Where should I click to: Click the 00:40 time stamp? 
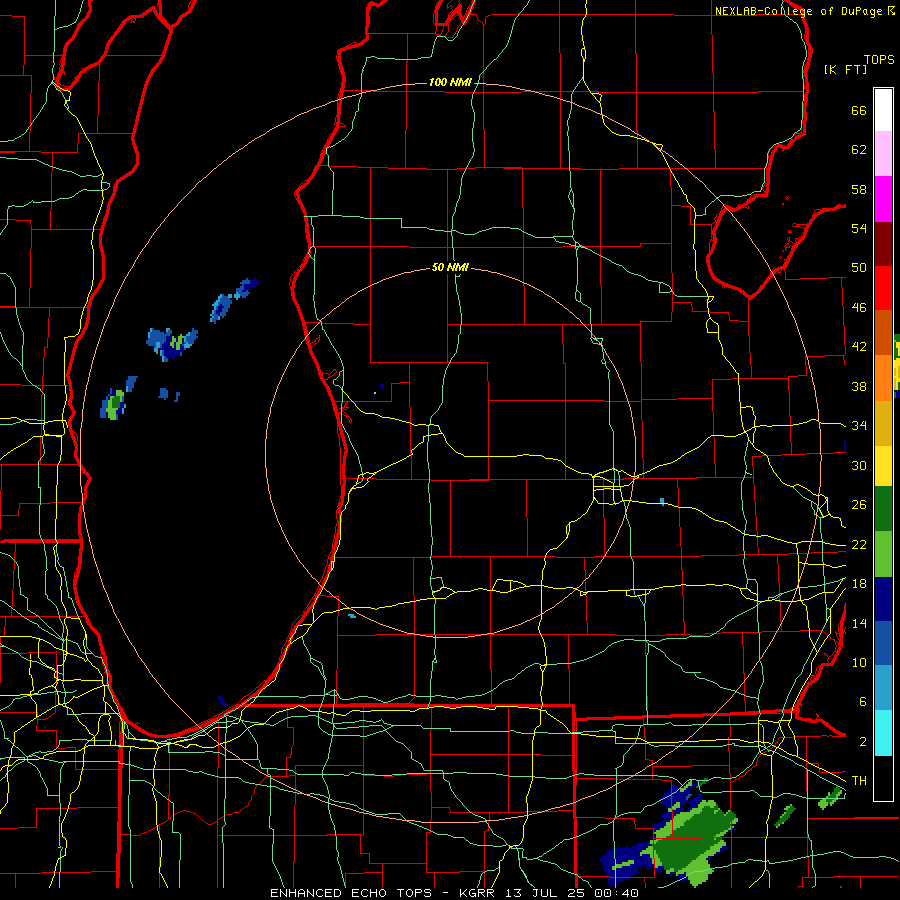[x=614, y=893]
